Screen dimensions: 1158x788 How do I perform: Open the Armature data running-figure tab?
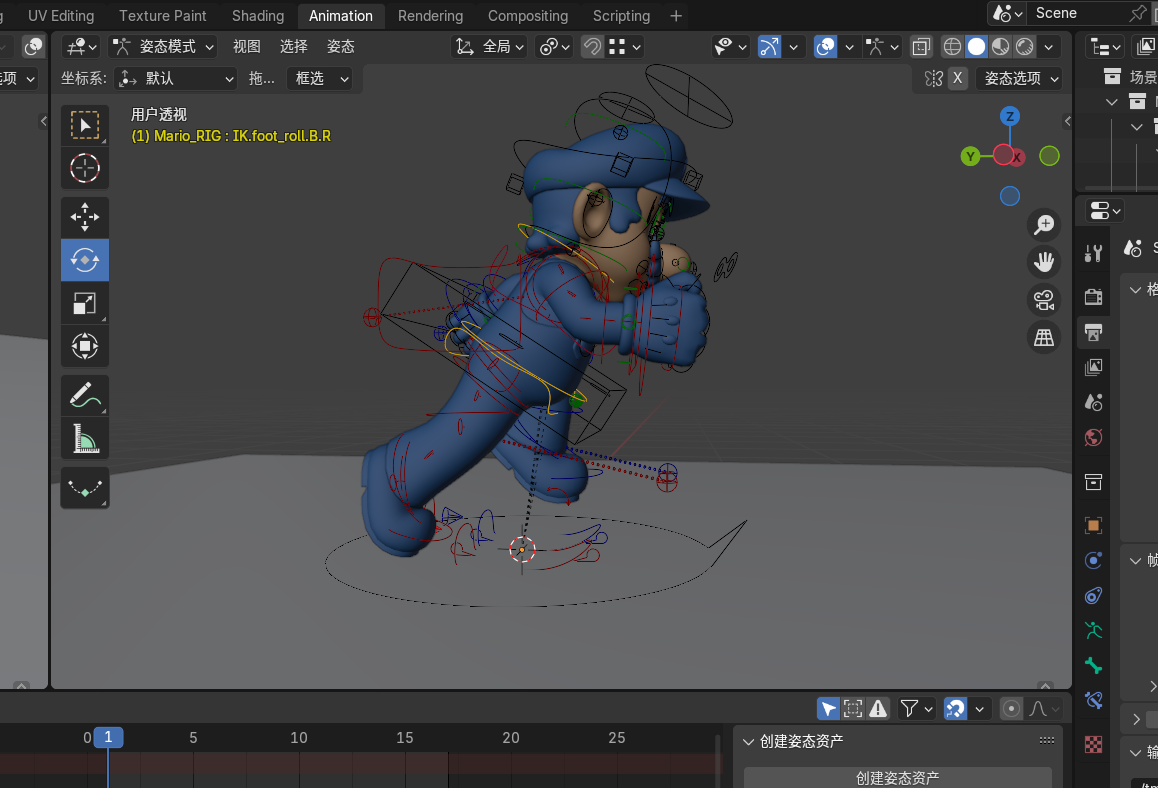coord(1093,631)
